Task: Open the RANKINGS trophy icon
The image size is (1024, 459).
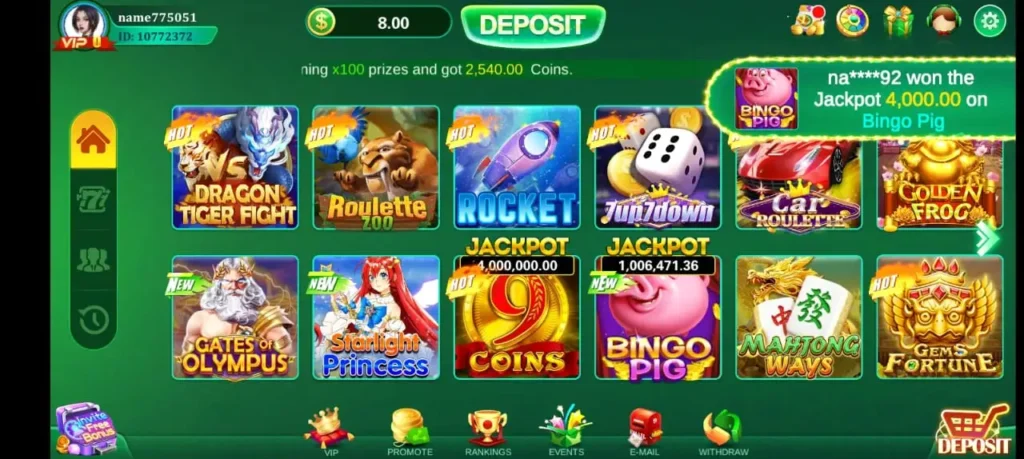Action: (x=488, y=432)
